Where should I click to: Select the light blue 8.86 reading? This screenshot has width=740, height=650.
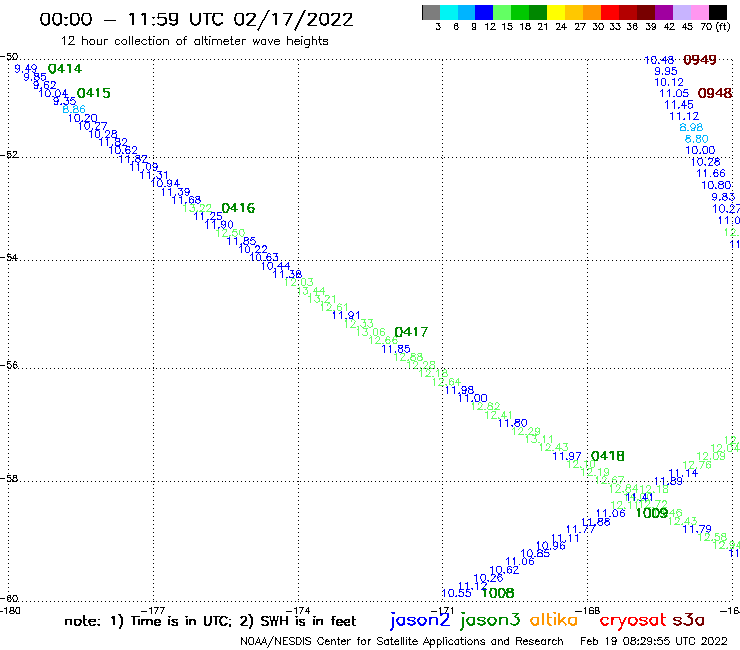tap(74, 109)
